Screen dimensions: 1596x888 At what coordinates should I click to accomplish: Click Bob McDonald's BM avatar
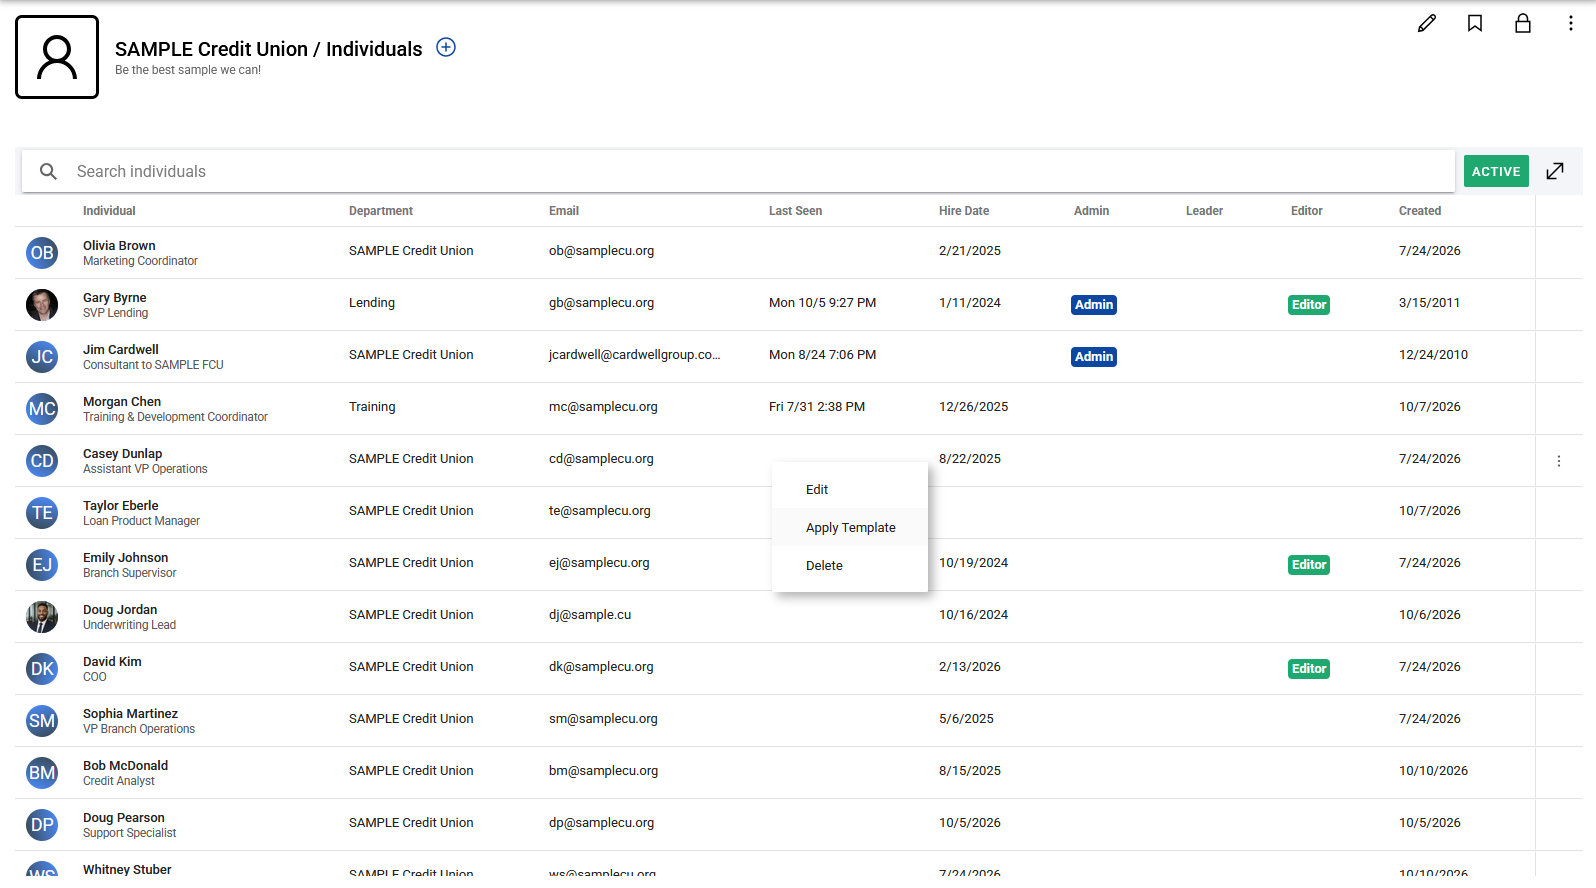pos(42,773)
